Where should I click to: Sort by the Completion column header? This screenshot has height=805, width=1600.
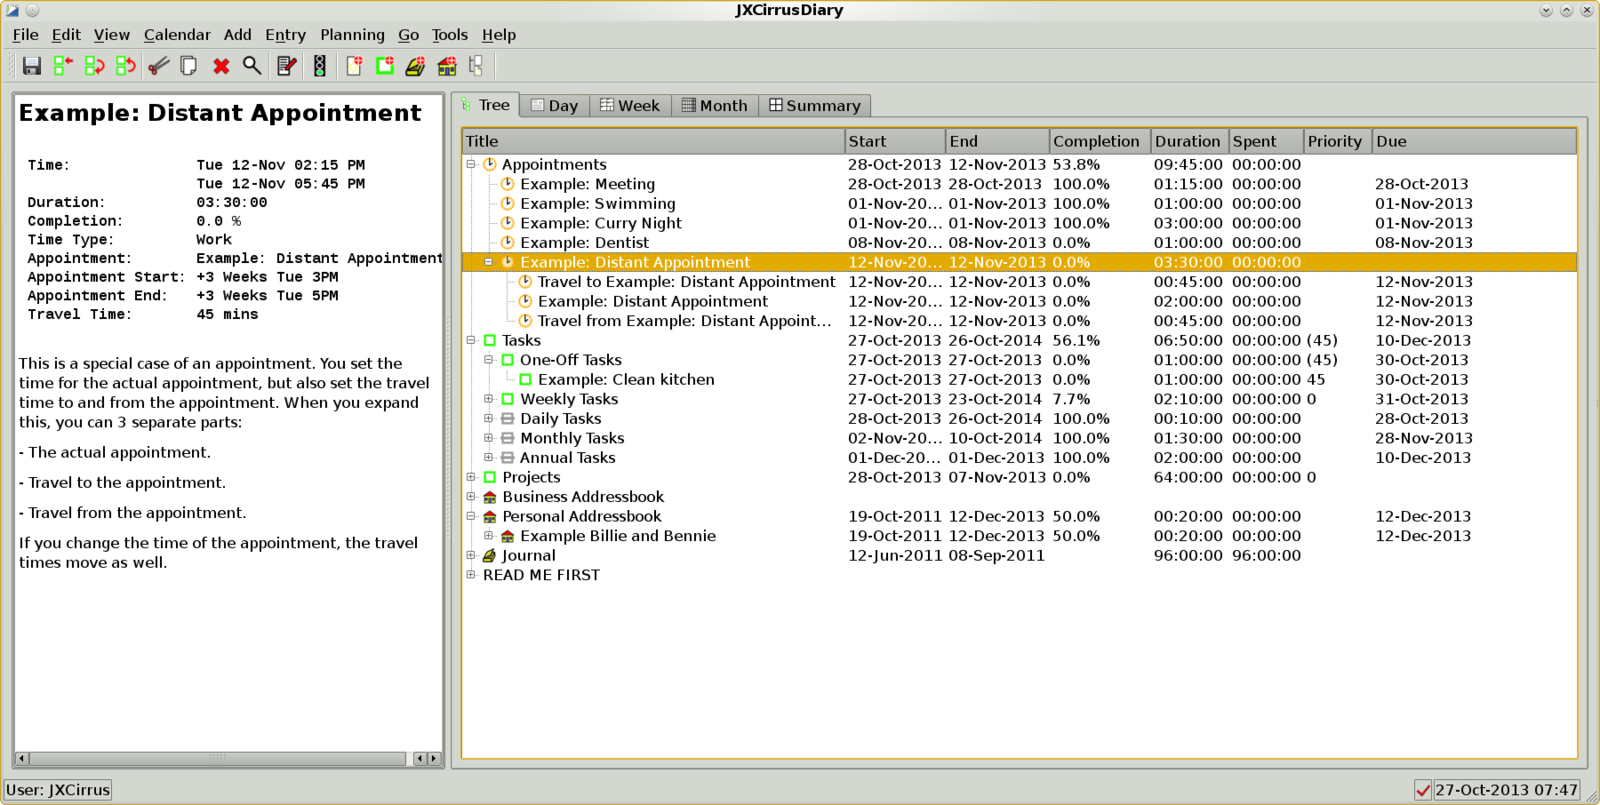click(1096, 142)
